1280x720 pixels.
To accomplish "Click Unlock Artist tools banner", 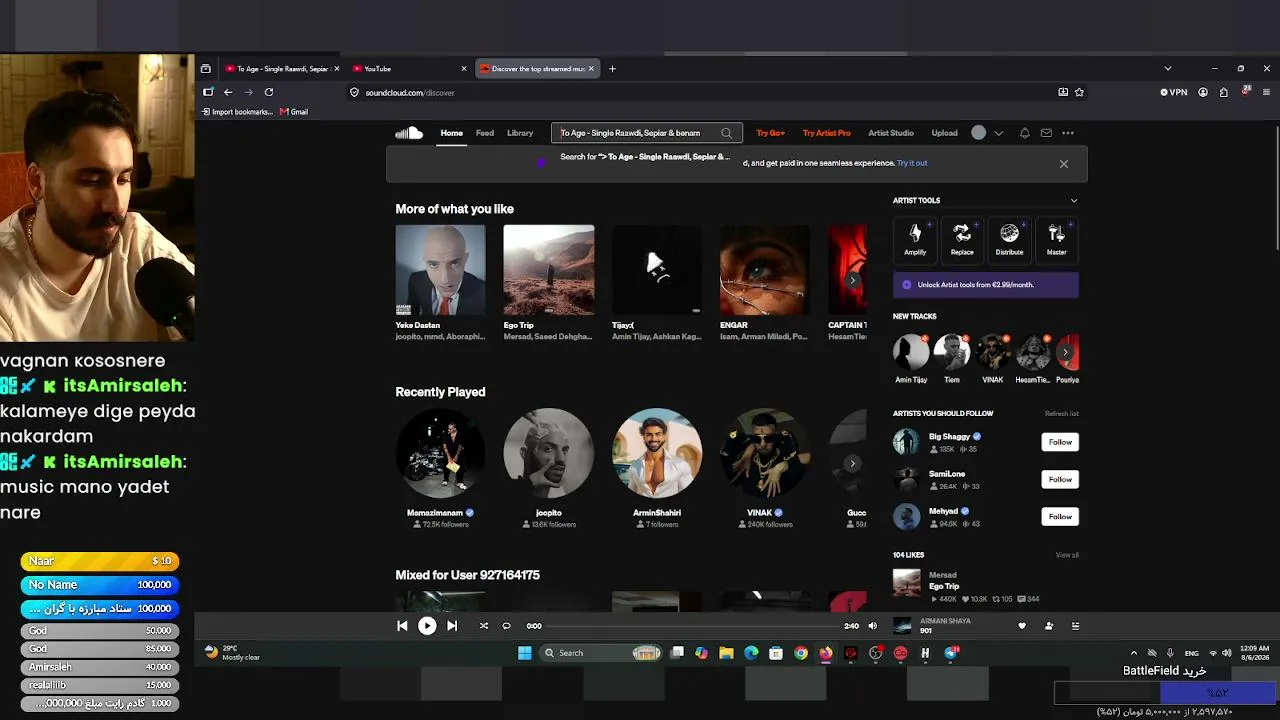I will click(986, 285).
